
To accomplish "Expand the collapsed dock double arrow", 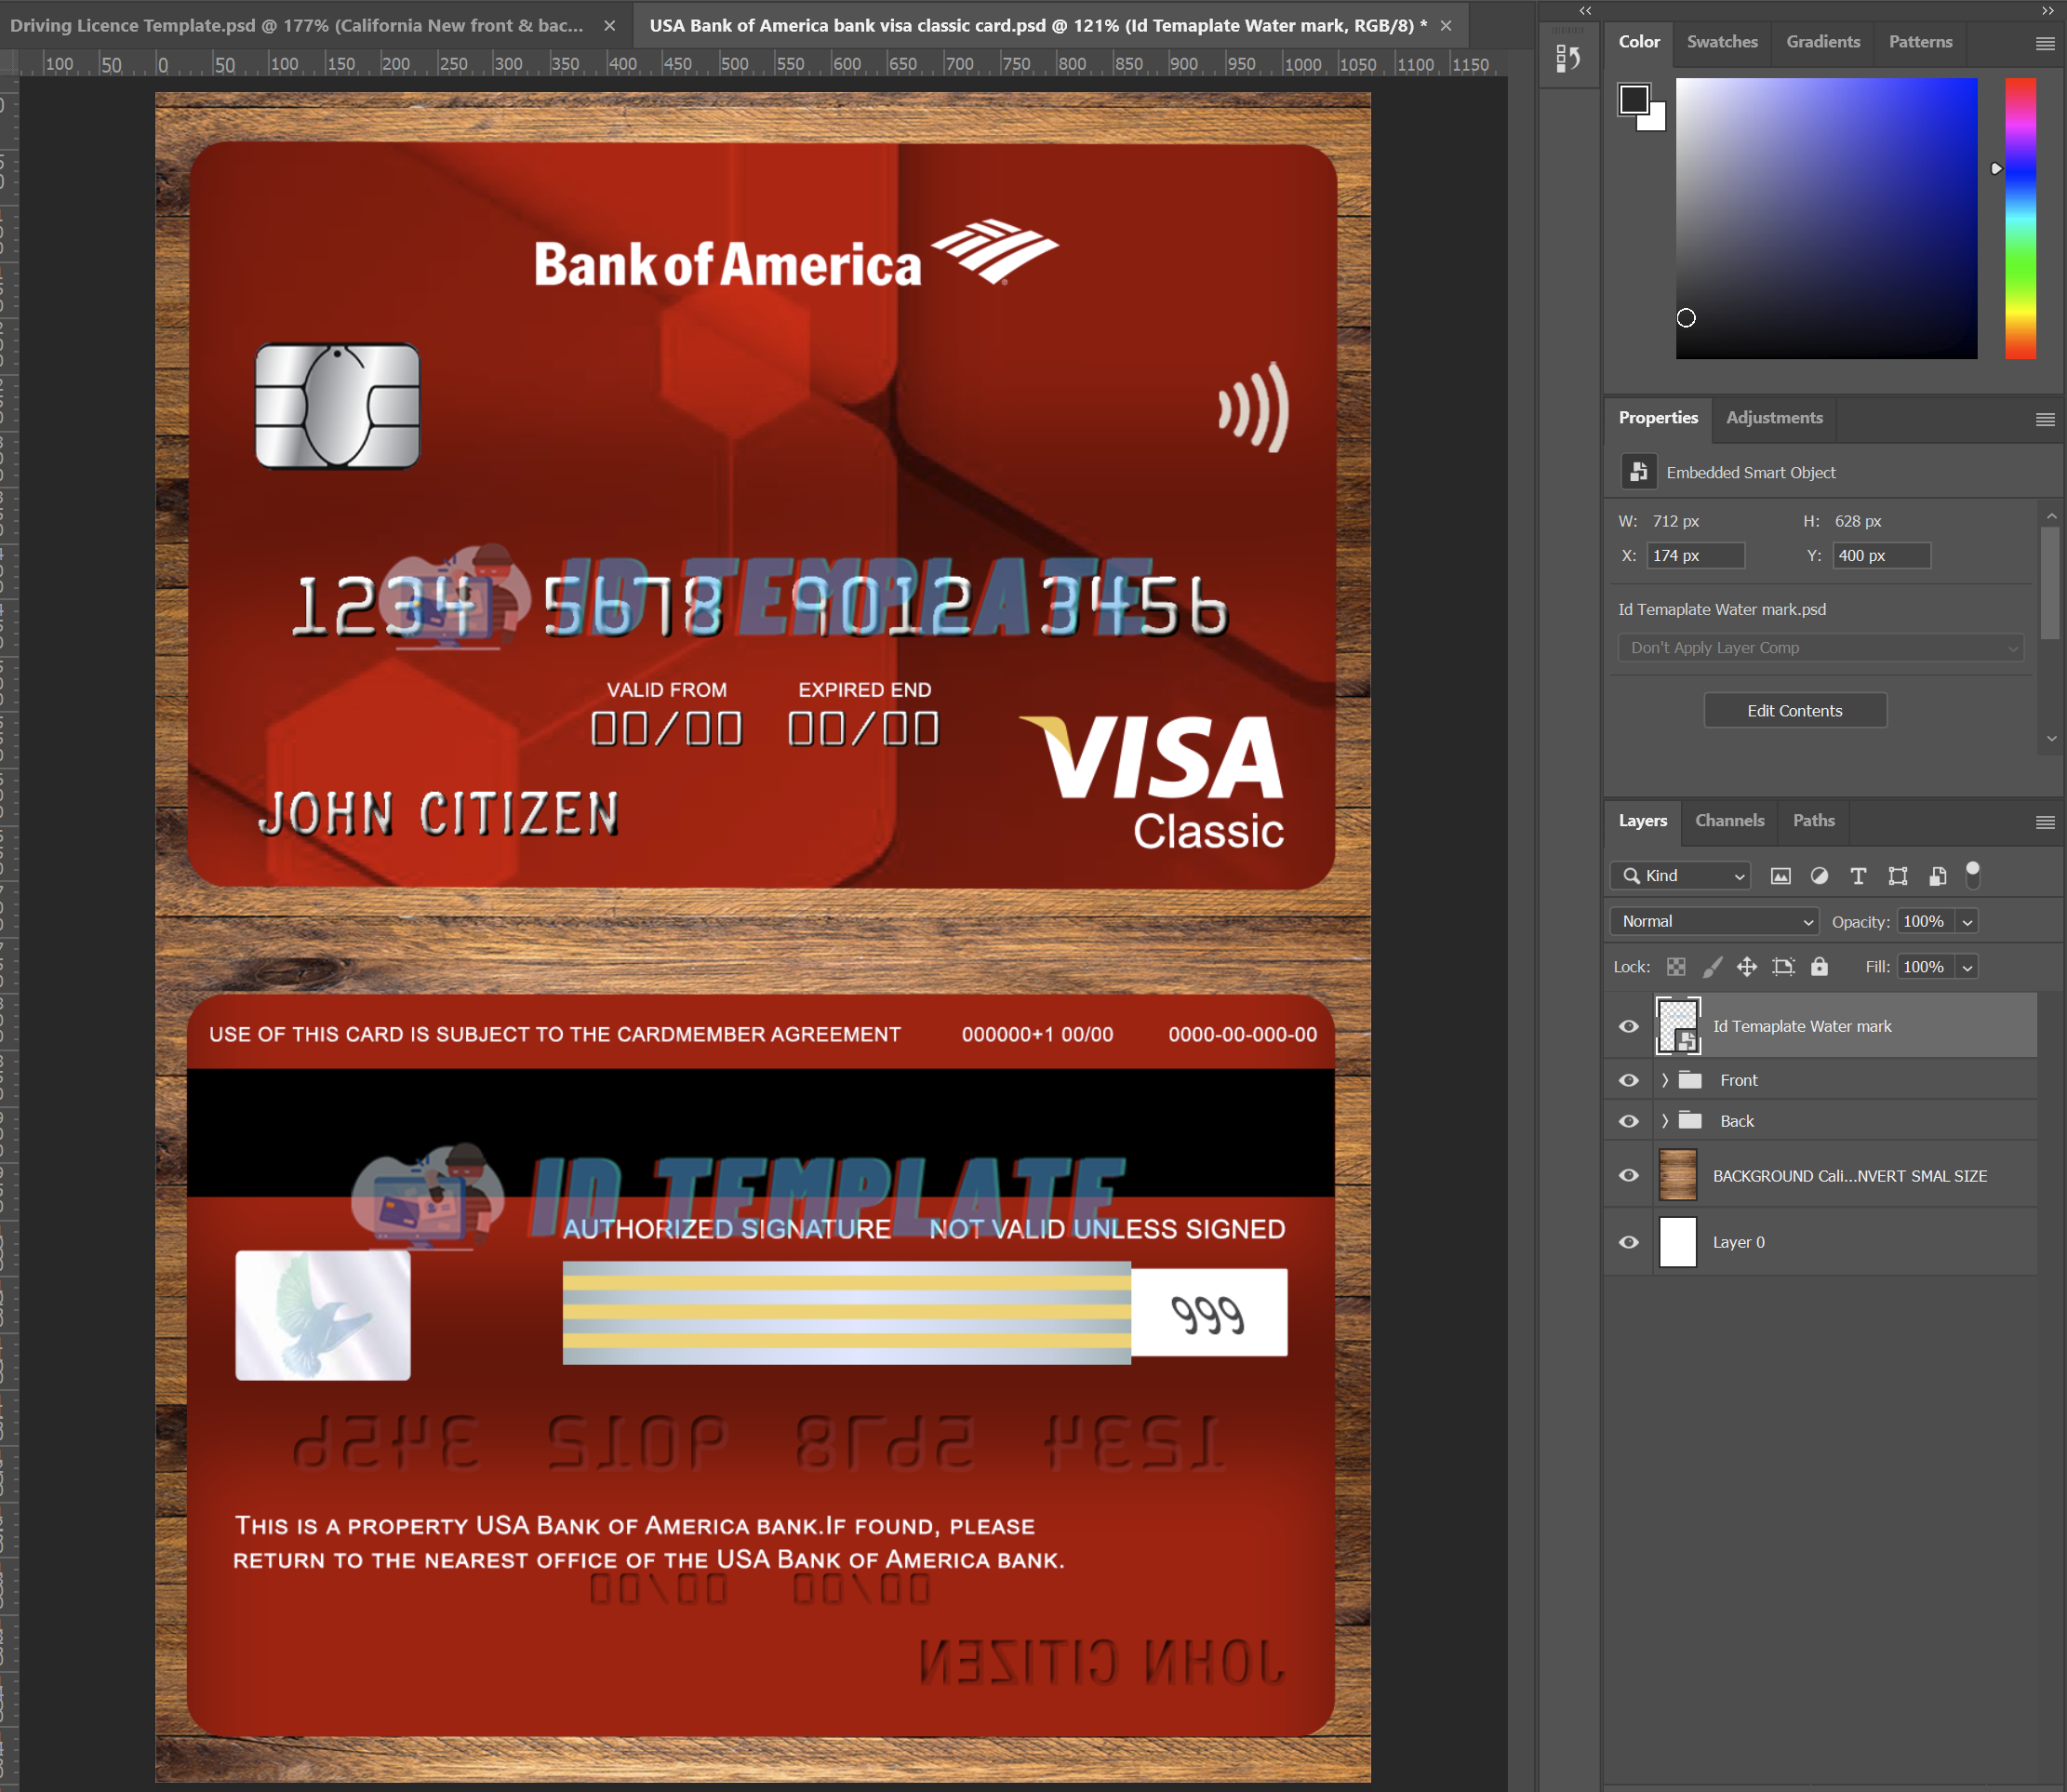I will (x=1585, y=11).
